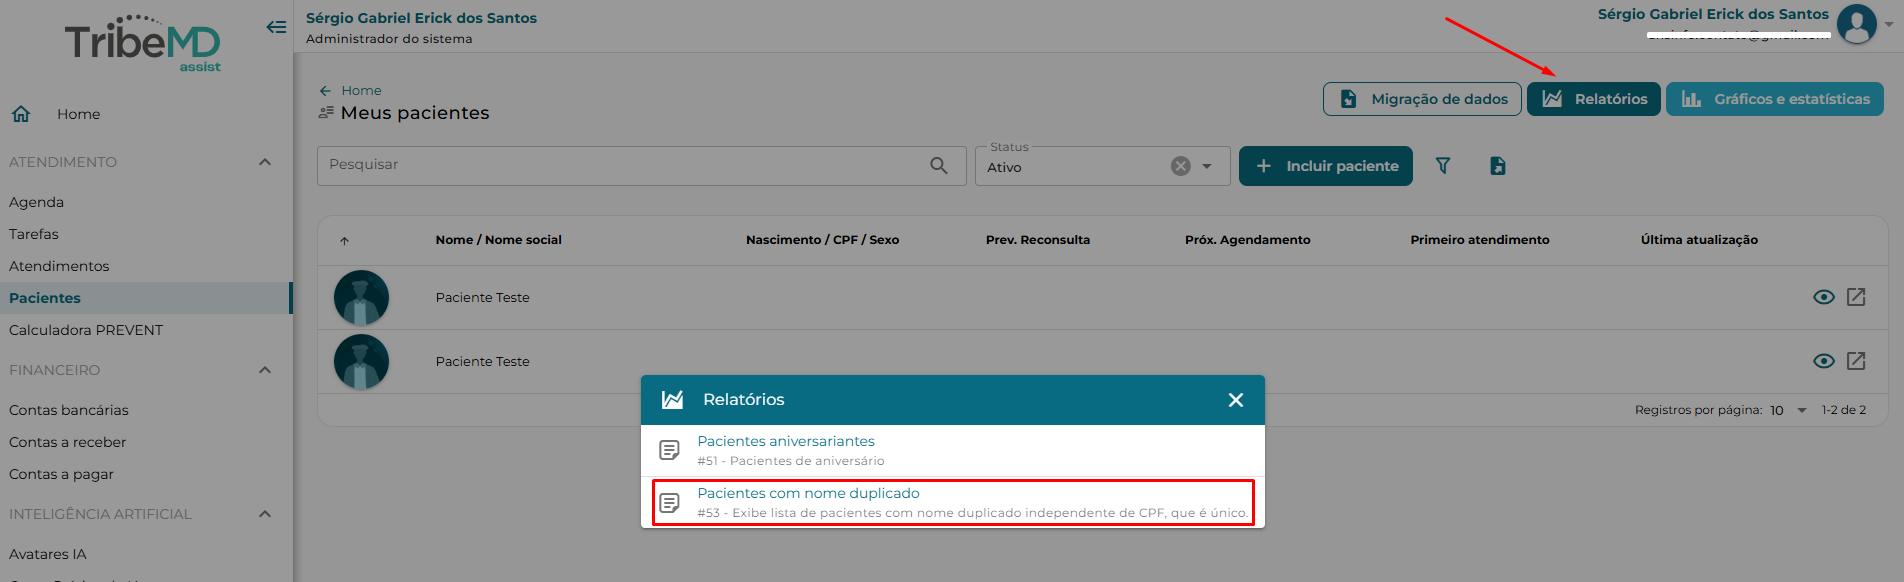
Task: Open Tarefas in the sidebar
Action: [x=34, y=234]
